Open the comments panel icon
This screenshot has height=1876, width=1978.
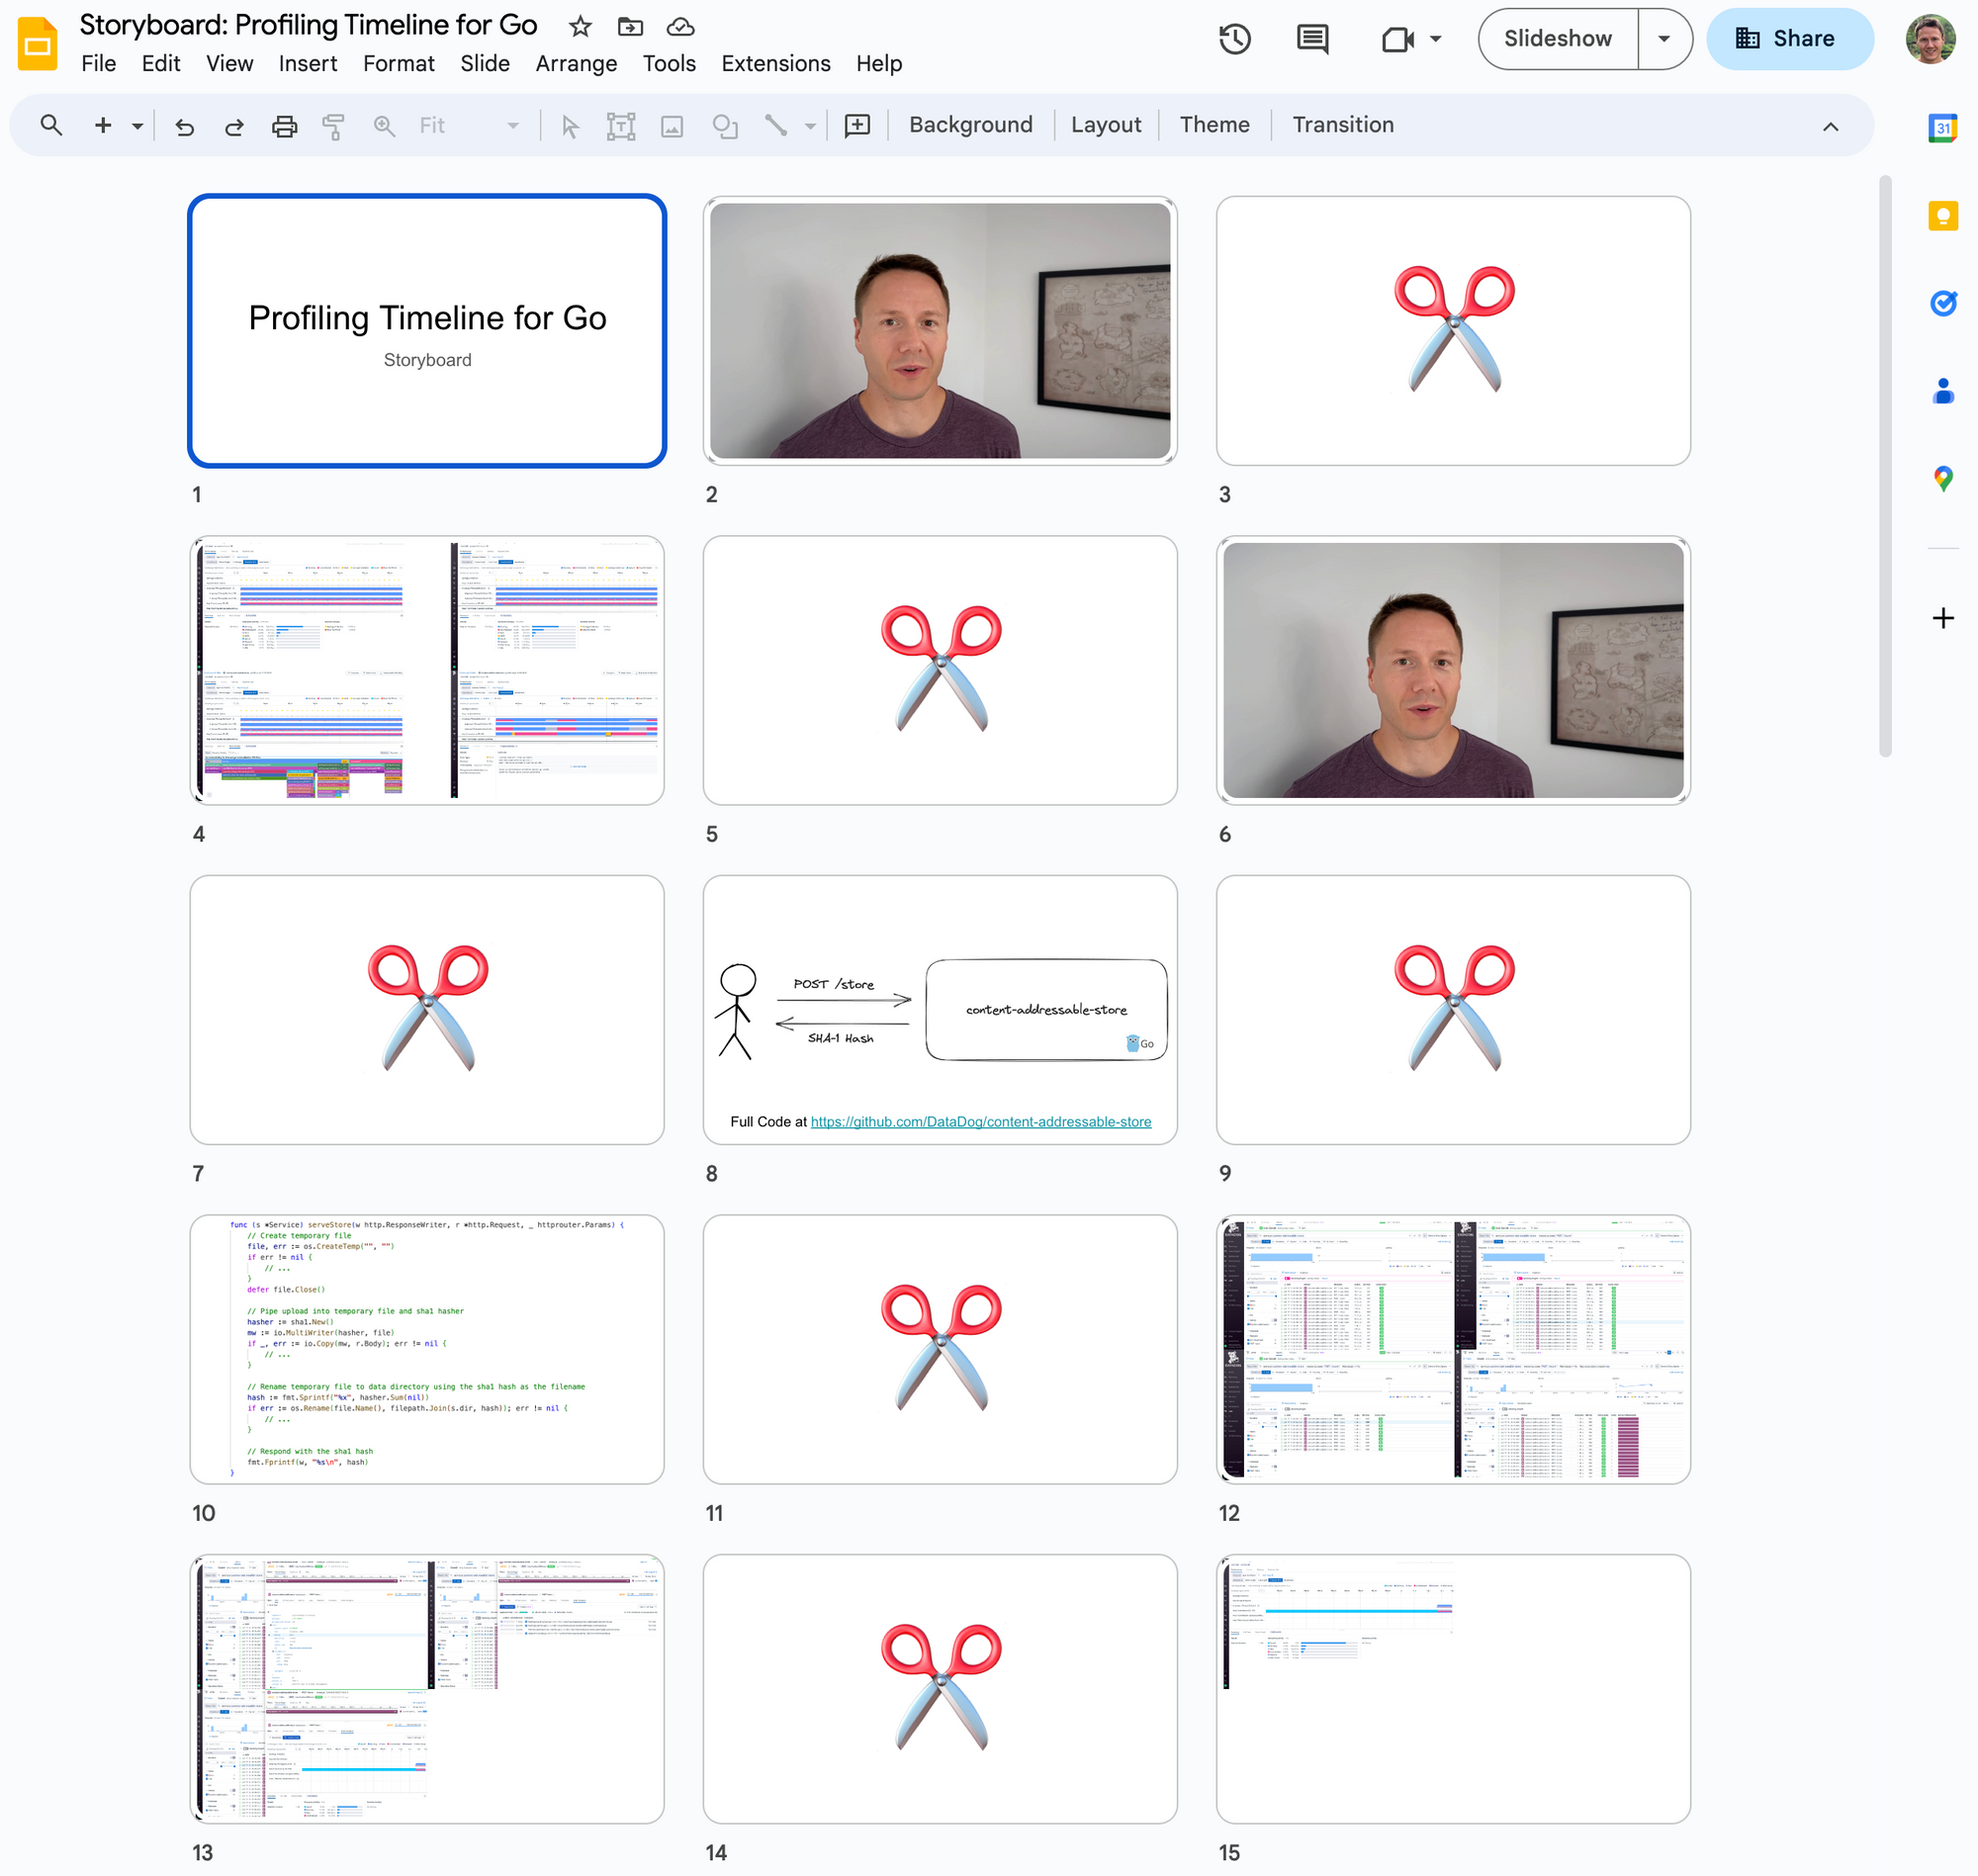tap(1312, 39)
